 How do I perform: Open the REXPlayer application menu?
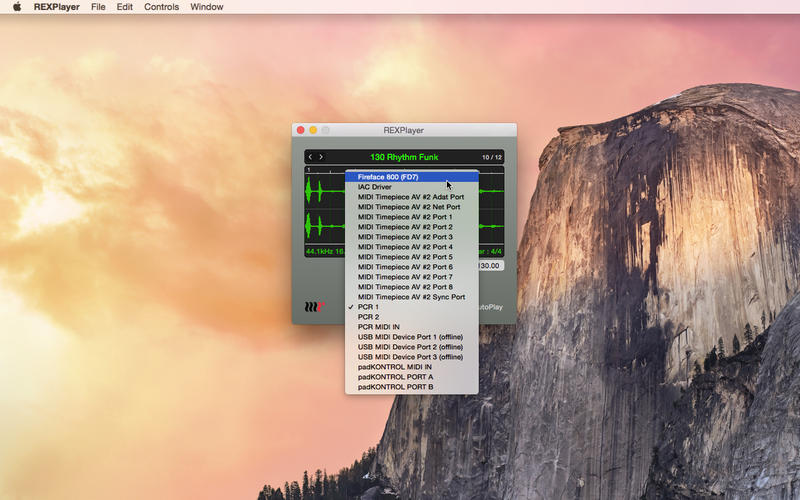[57, 7]
